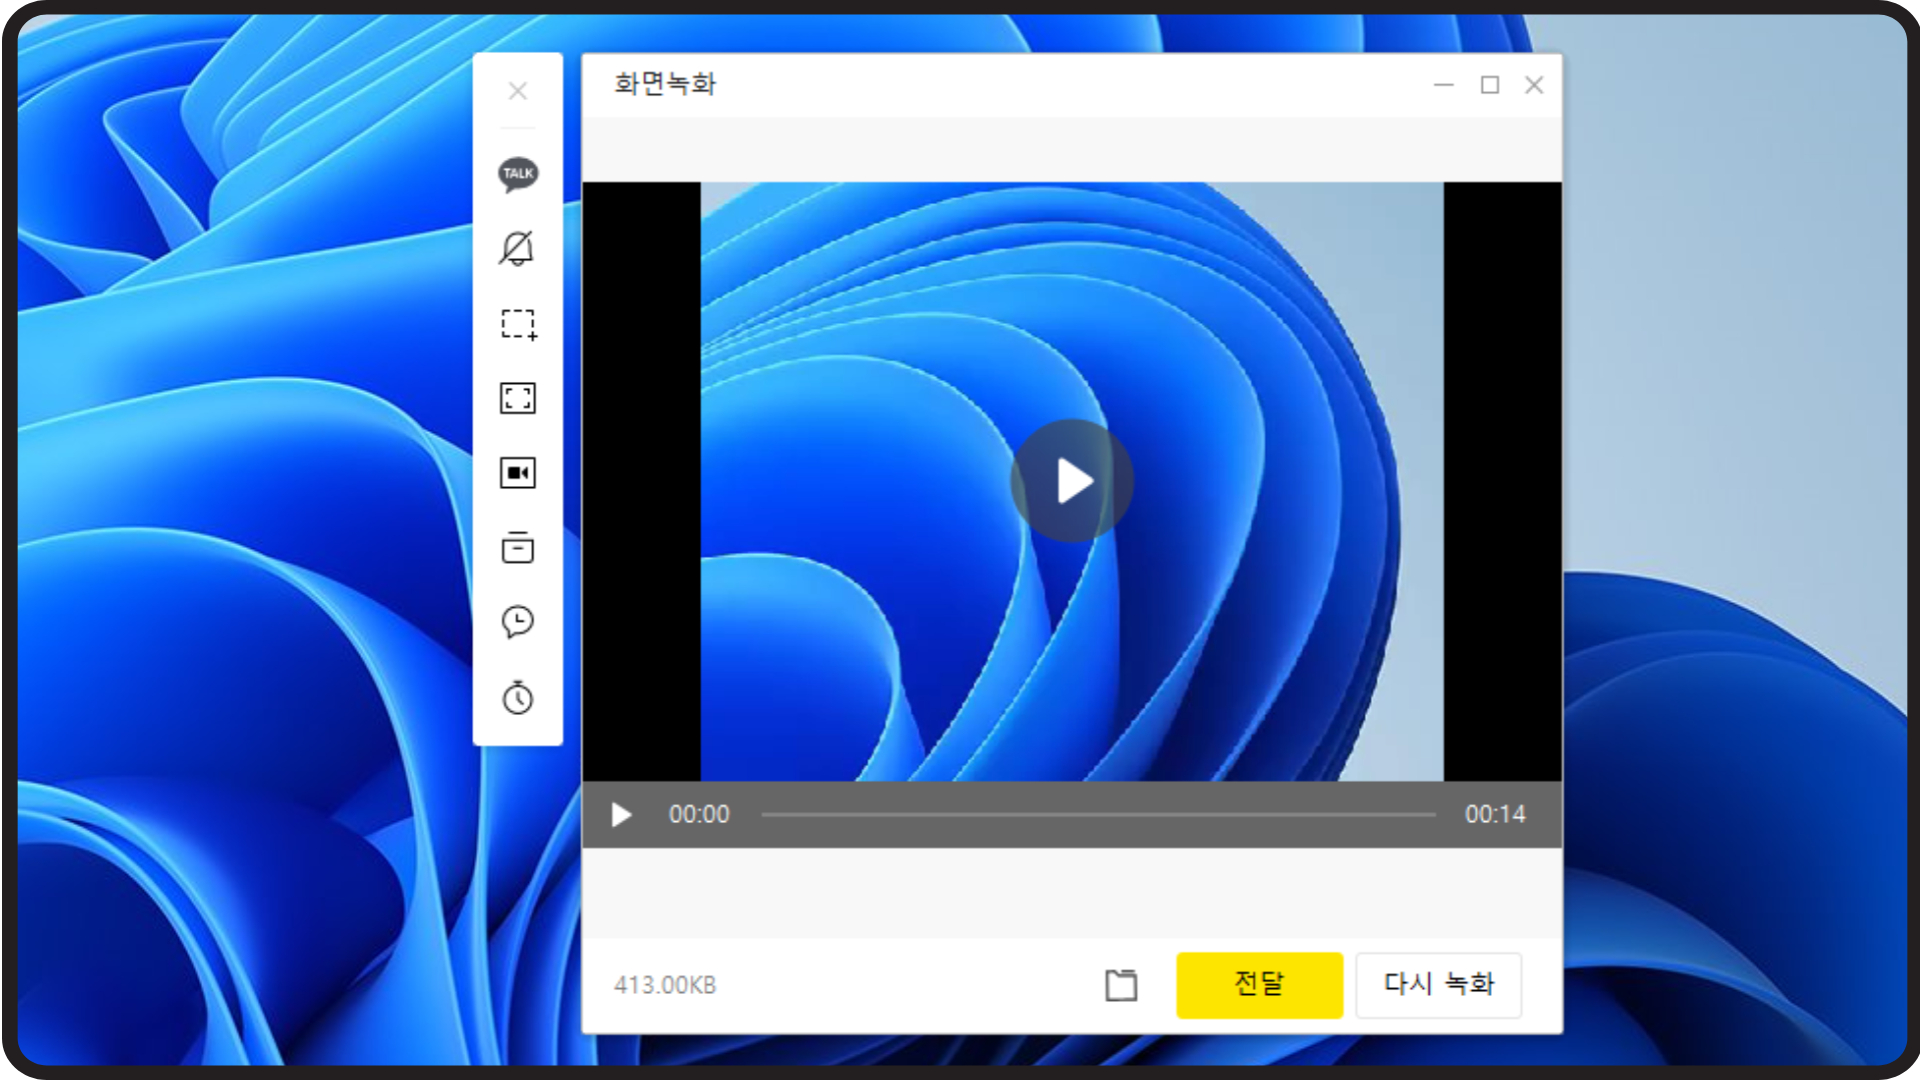Click the 00:14 duration label
The height and width of the screenshot is (1080, 1920).
coord(1495,815)
